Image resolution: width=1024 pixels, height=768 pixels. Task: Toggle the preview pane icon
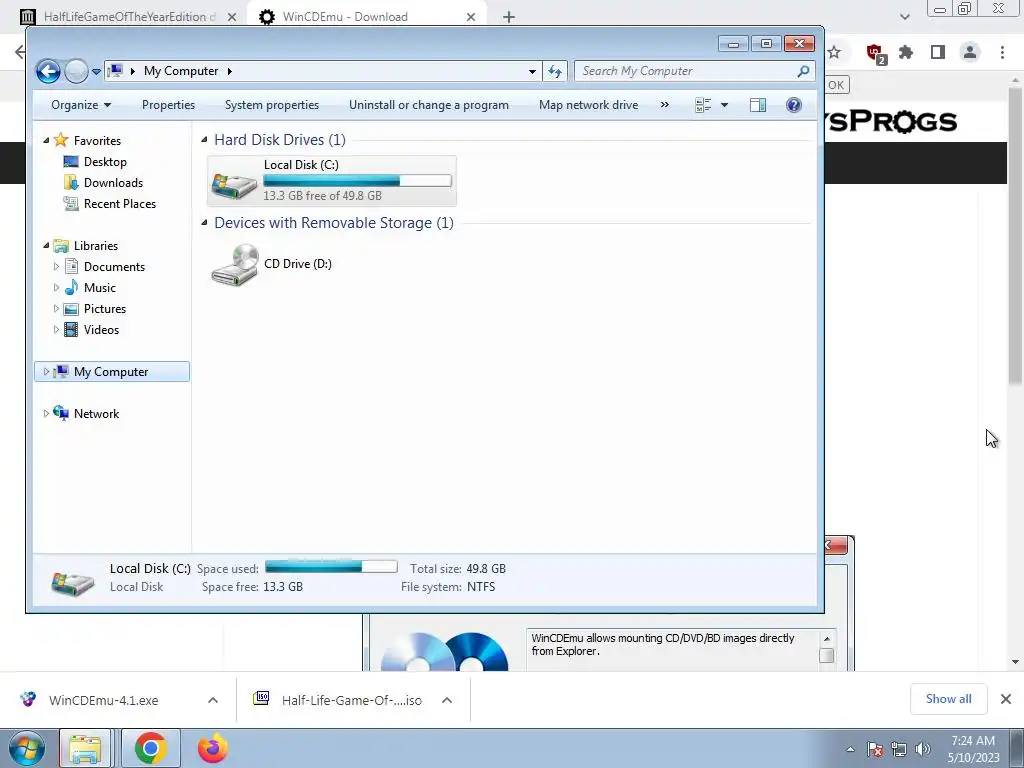[x=758, y=105]
